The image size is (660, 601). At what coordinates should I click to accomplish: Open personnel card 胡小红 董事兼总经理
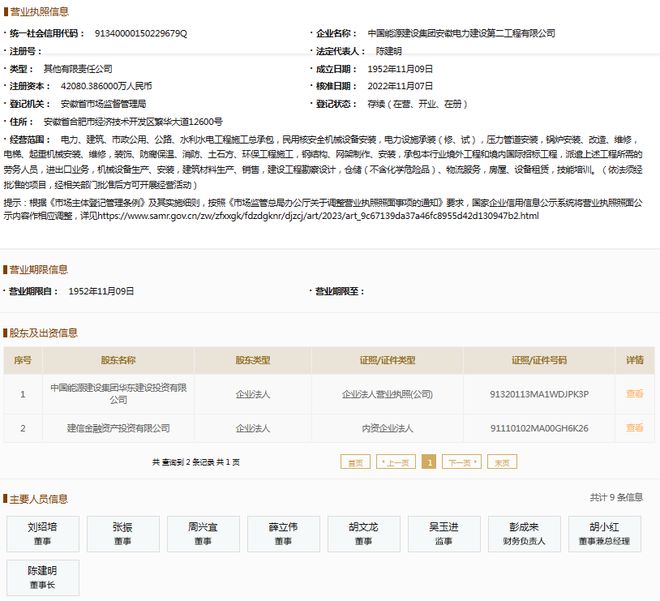tap(604, 534)
